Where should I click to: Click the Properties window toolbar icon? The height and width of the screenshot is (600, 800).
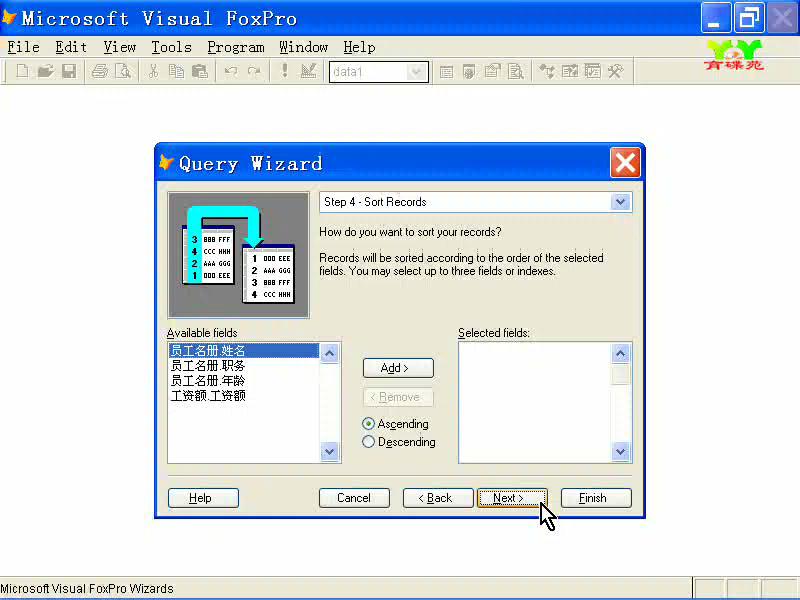[x=492, y=71]
